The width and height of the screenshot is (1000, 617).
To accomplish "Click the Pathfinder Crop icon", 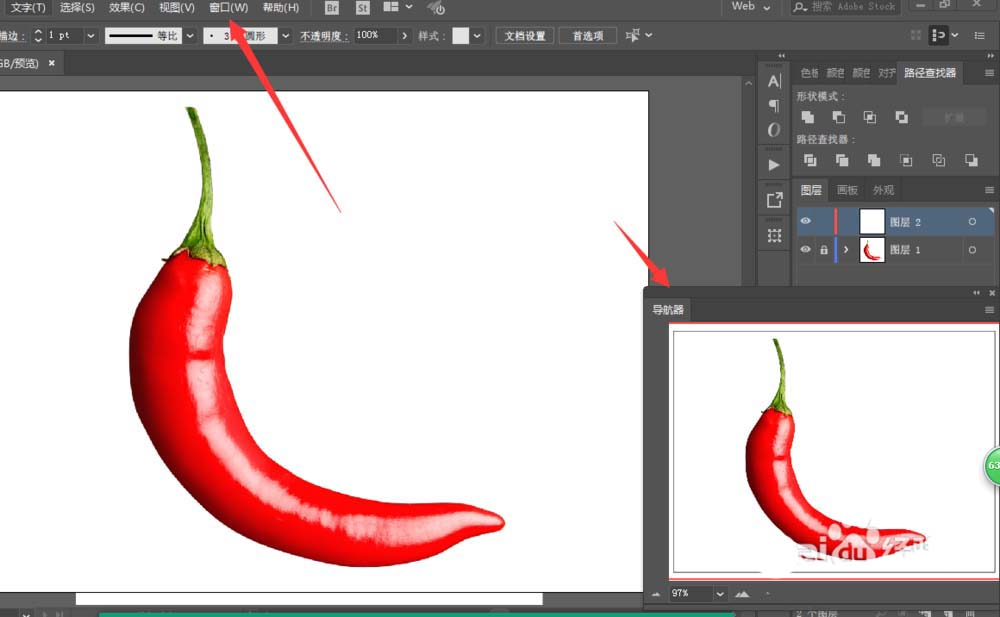I will [906, 160].
